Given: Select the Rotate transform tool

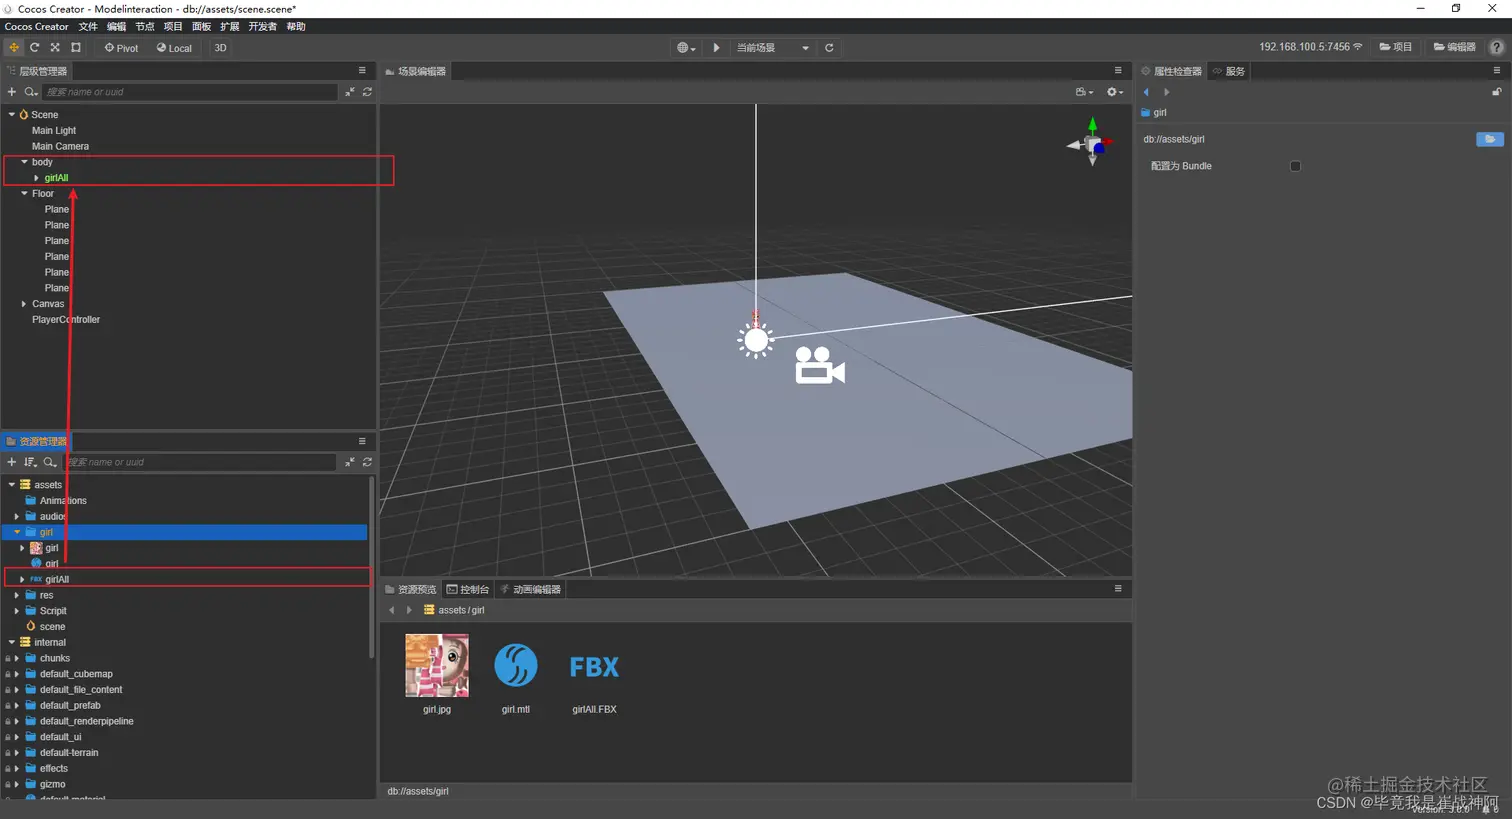Looking at the screenshot, I should pyautogui.click(x=34, y=47).
